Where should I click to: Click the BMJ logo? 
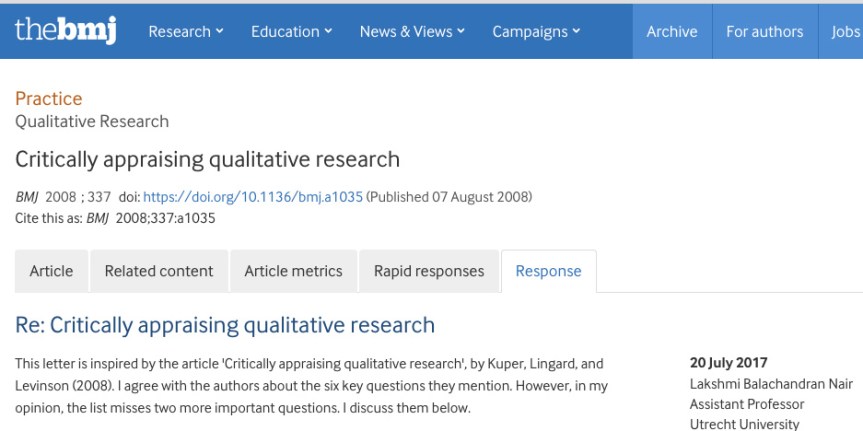(66, 30)
